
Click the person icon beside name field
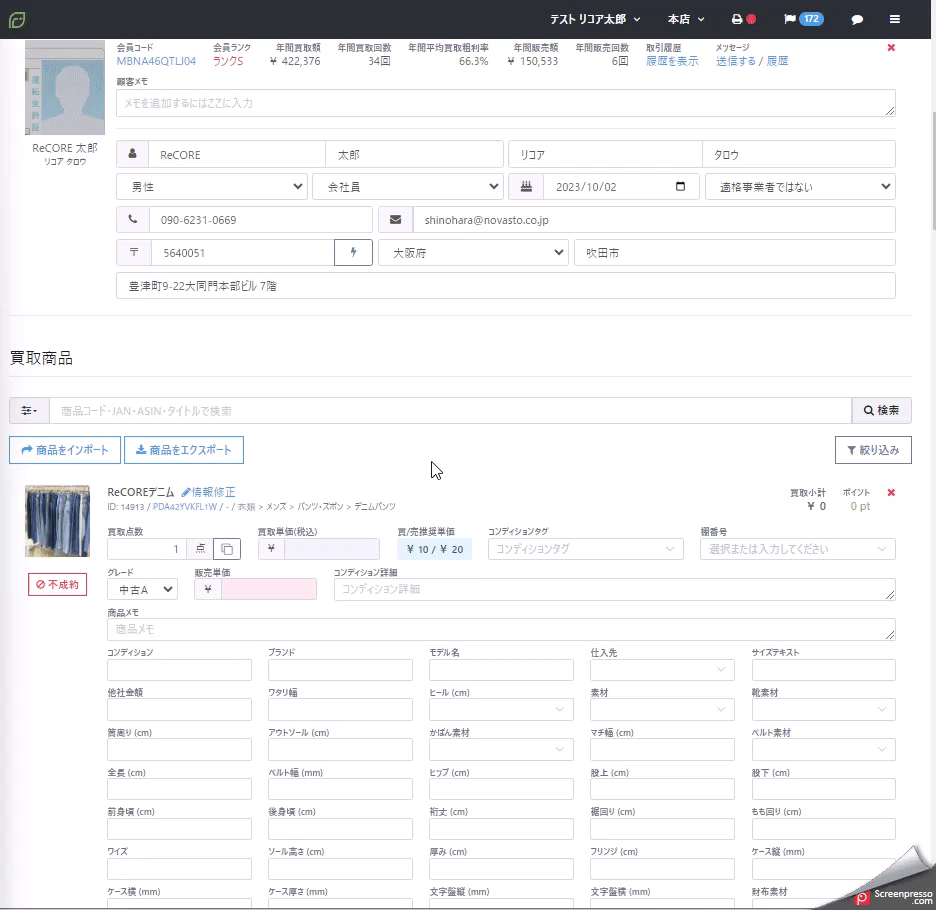point(133,154)
